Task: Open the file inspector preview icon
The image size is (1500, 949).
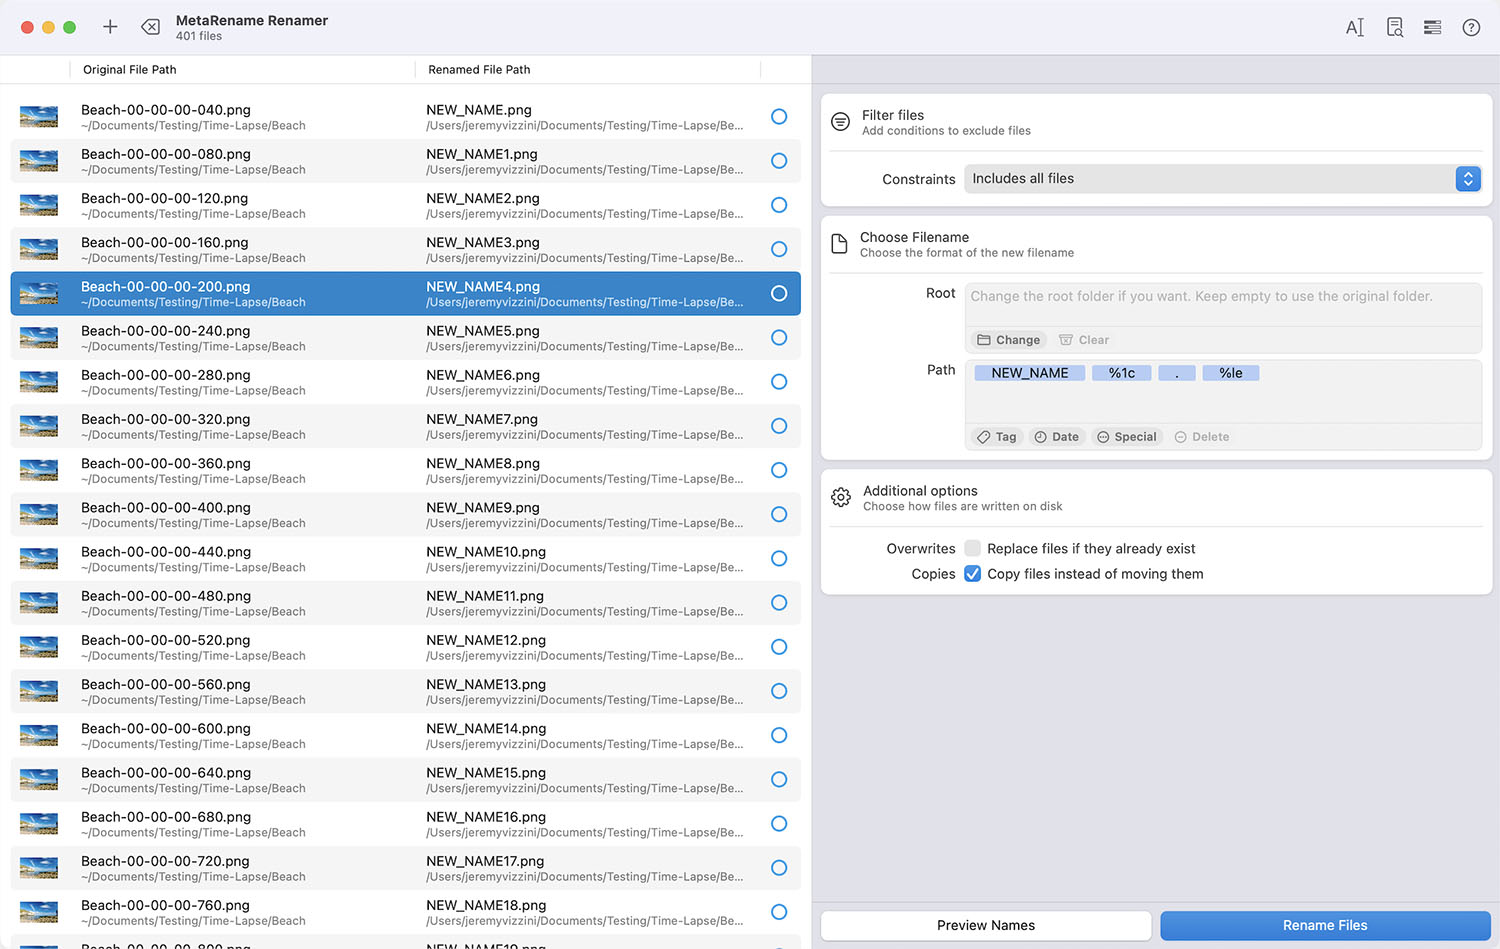Action: tap(1393, 27)
